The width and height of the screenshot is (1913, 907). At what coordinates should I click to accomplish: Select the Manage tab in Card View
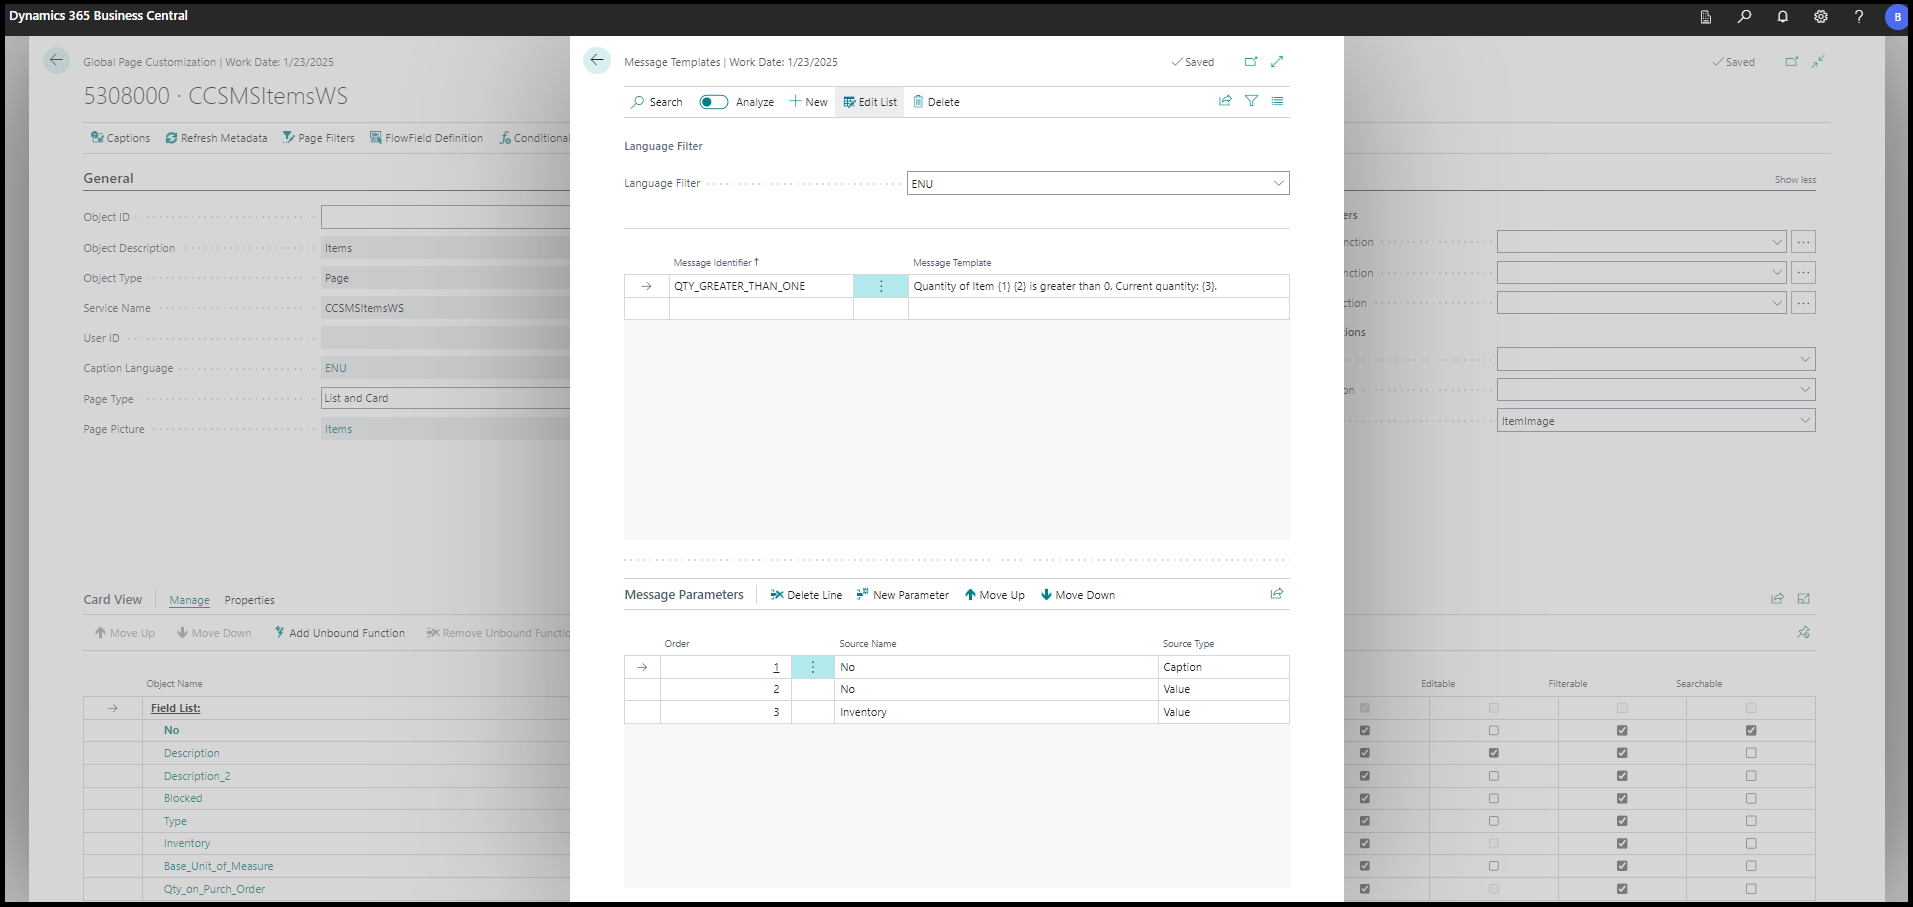point(189,600)
